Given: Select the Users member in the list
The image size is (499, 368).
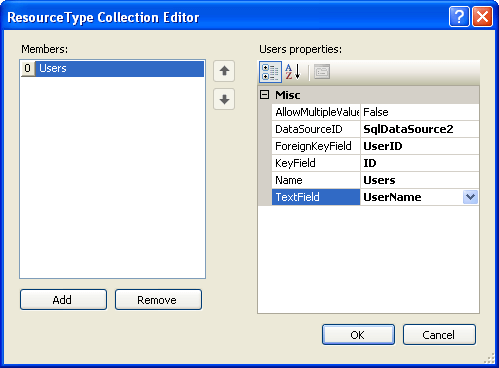Looking at the screenshot, I should (113, 68).
